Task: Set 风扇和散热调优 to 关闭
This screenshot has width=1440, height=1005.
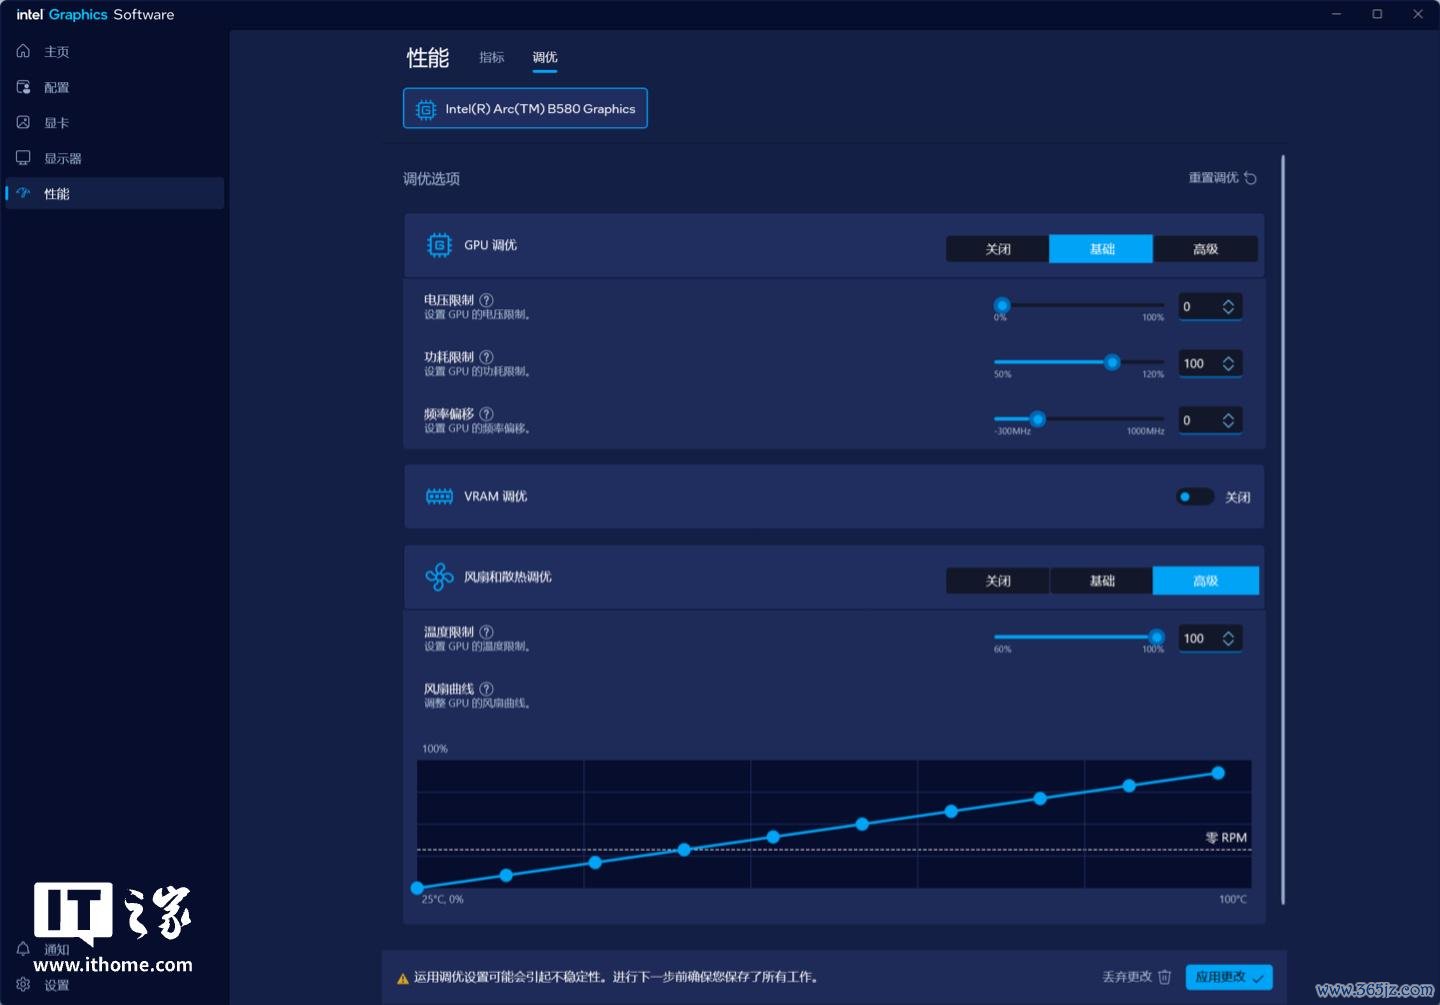Action: point(998,581)
